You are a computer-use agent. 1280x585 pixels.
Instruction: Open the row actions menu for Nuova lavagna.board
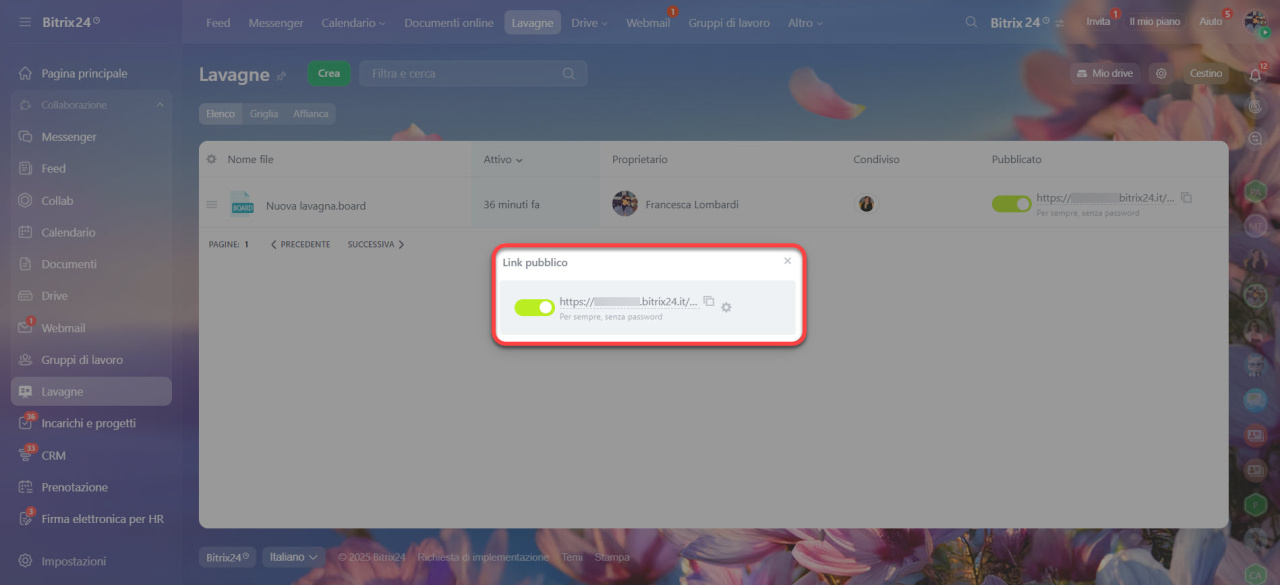[211, 205]
